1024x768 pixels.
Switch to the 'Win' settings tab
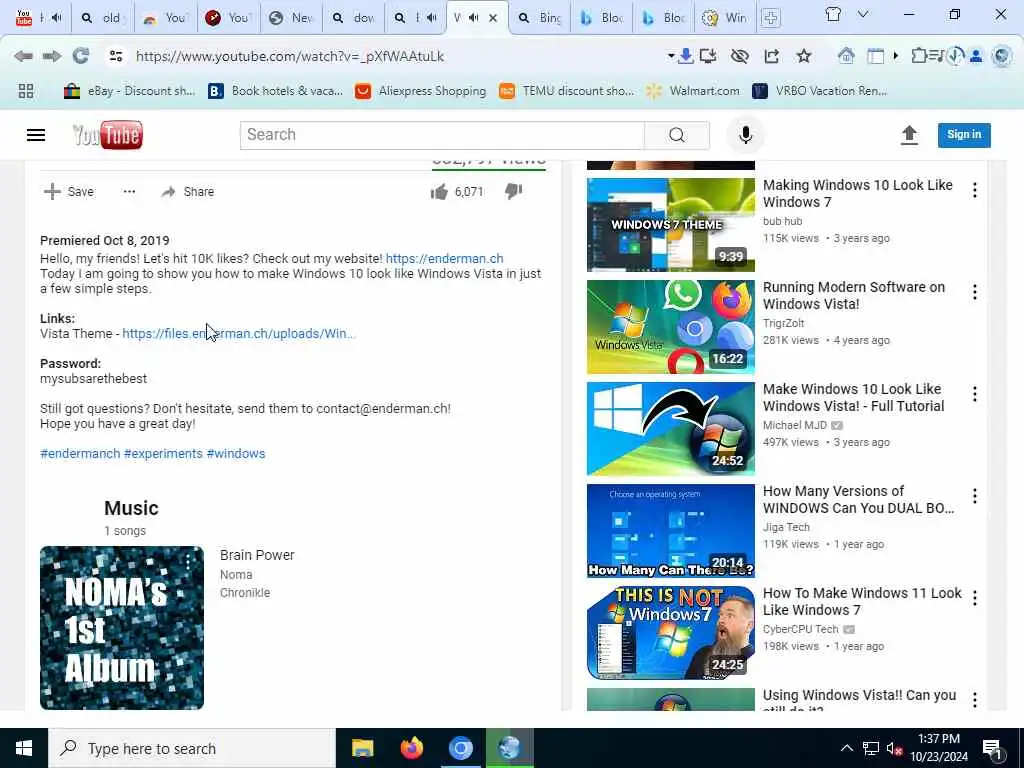tap(724, 18)
